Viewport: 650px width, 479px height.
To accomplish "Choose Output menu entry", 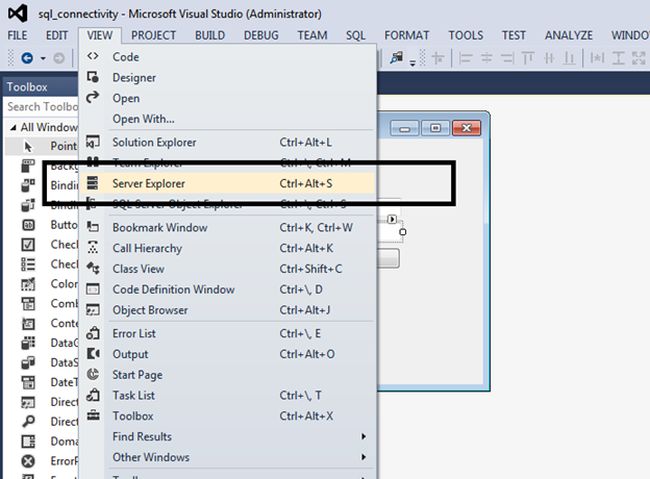I will click(227, 354).
